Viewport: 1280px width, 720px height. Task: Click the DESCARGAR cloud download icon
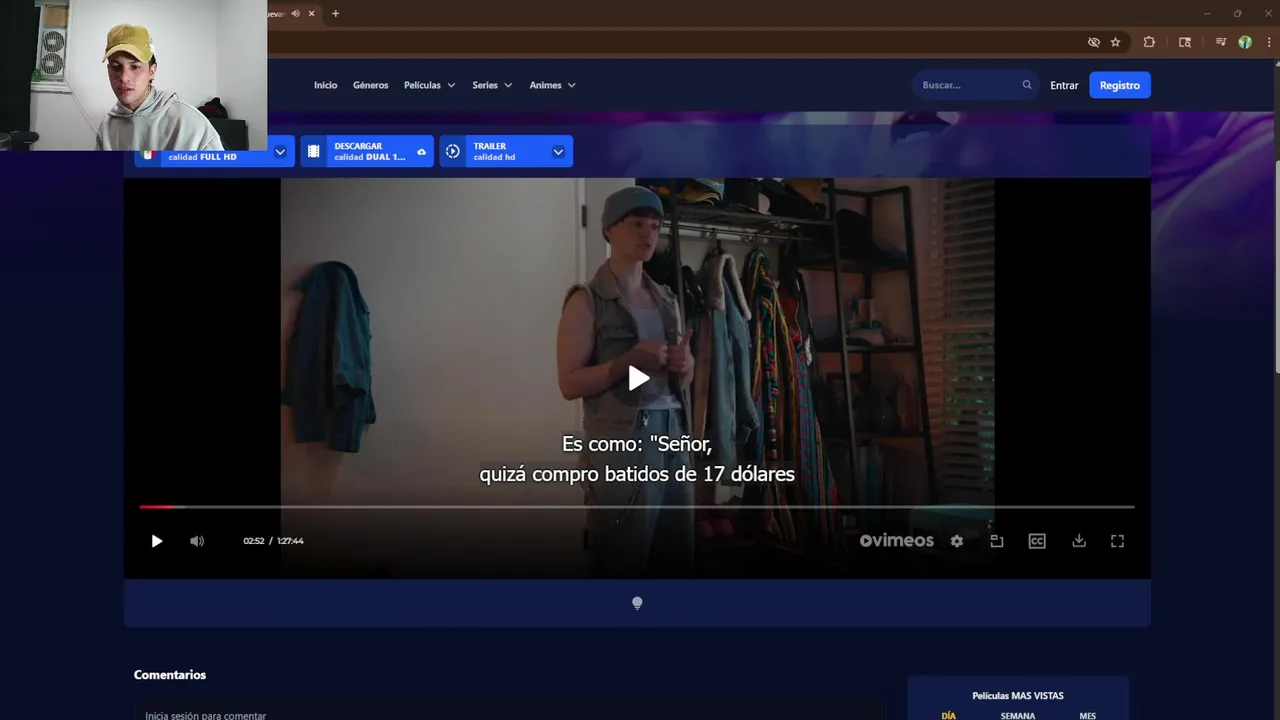(421, 152)
